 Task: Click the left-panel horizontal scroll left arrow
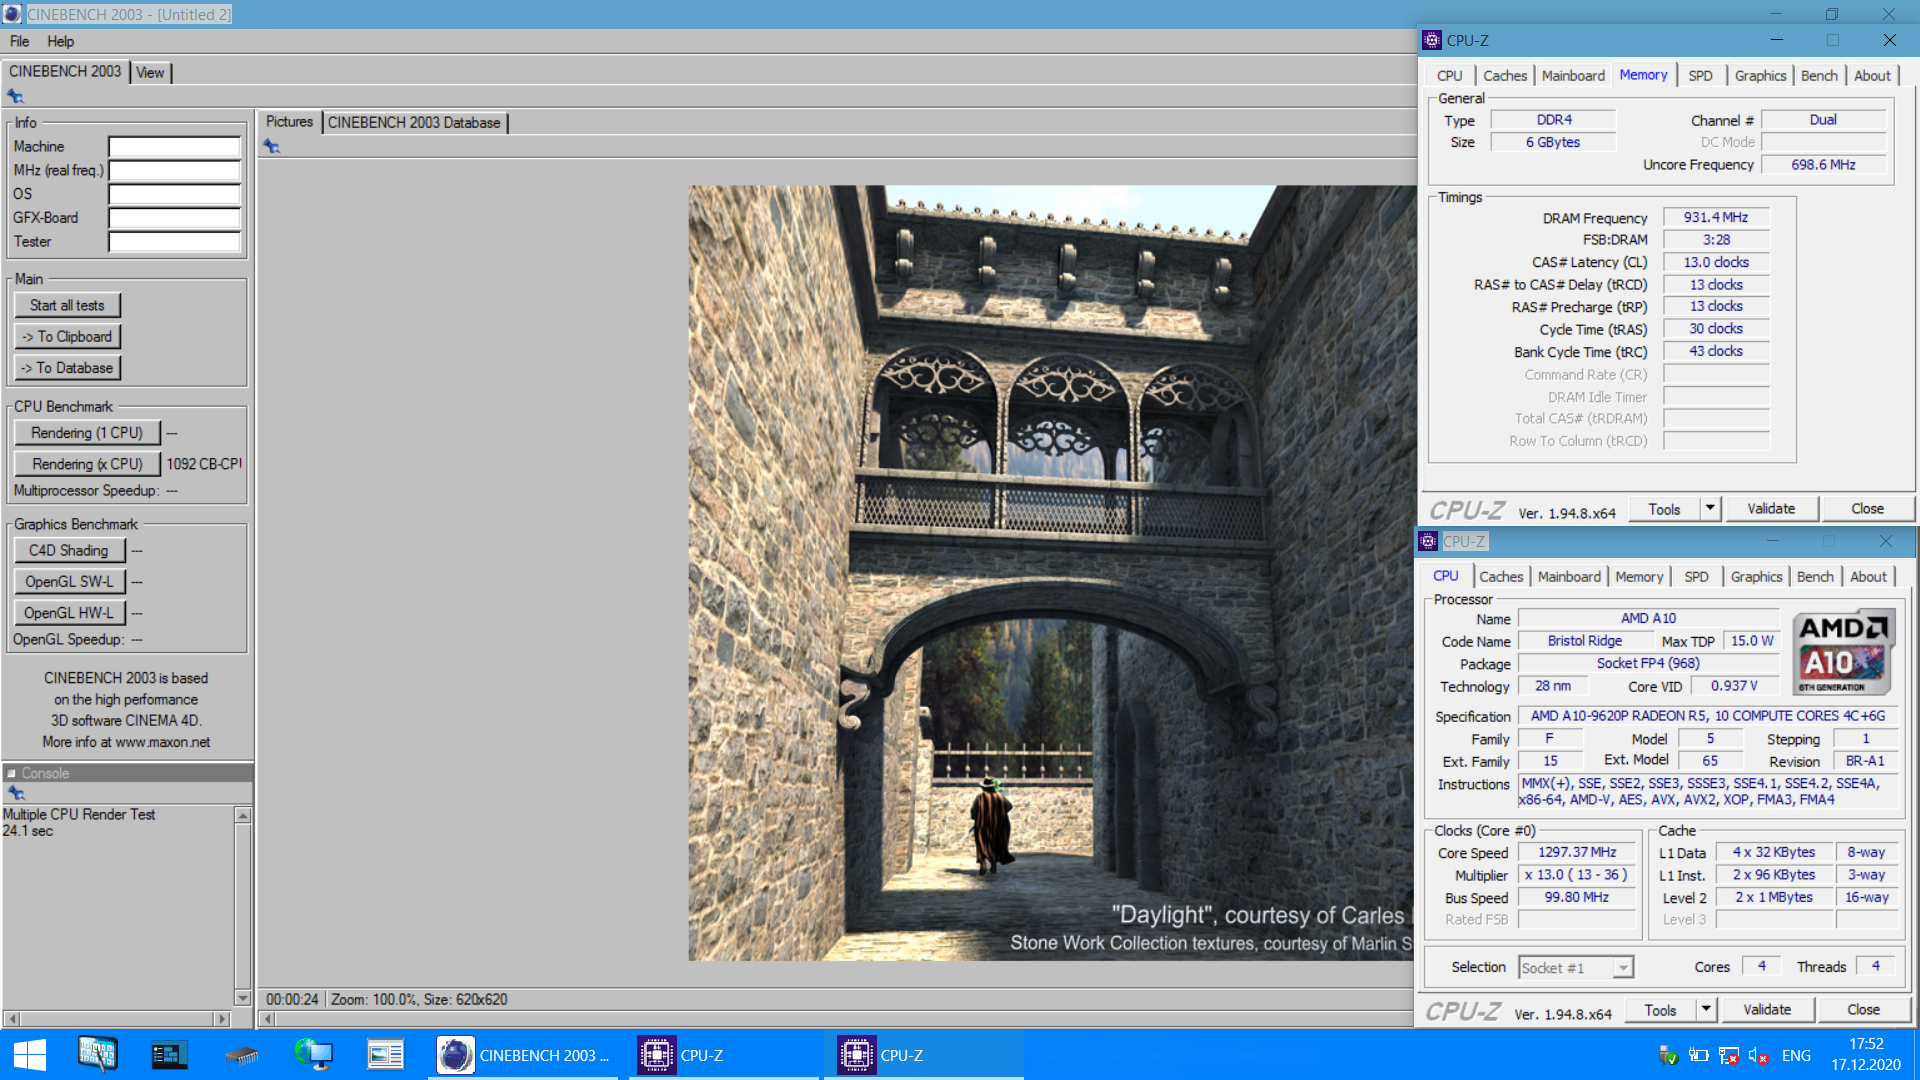[12, 1019]
